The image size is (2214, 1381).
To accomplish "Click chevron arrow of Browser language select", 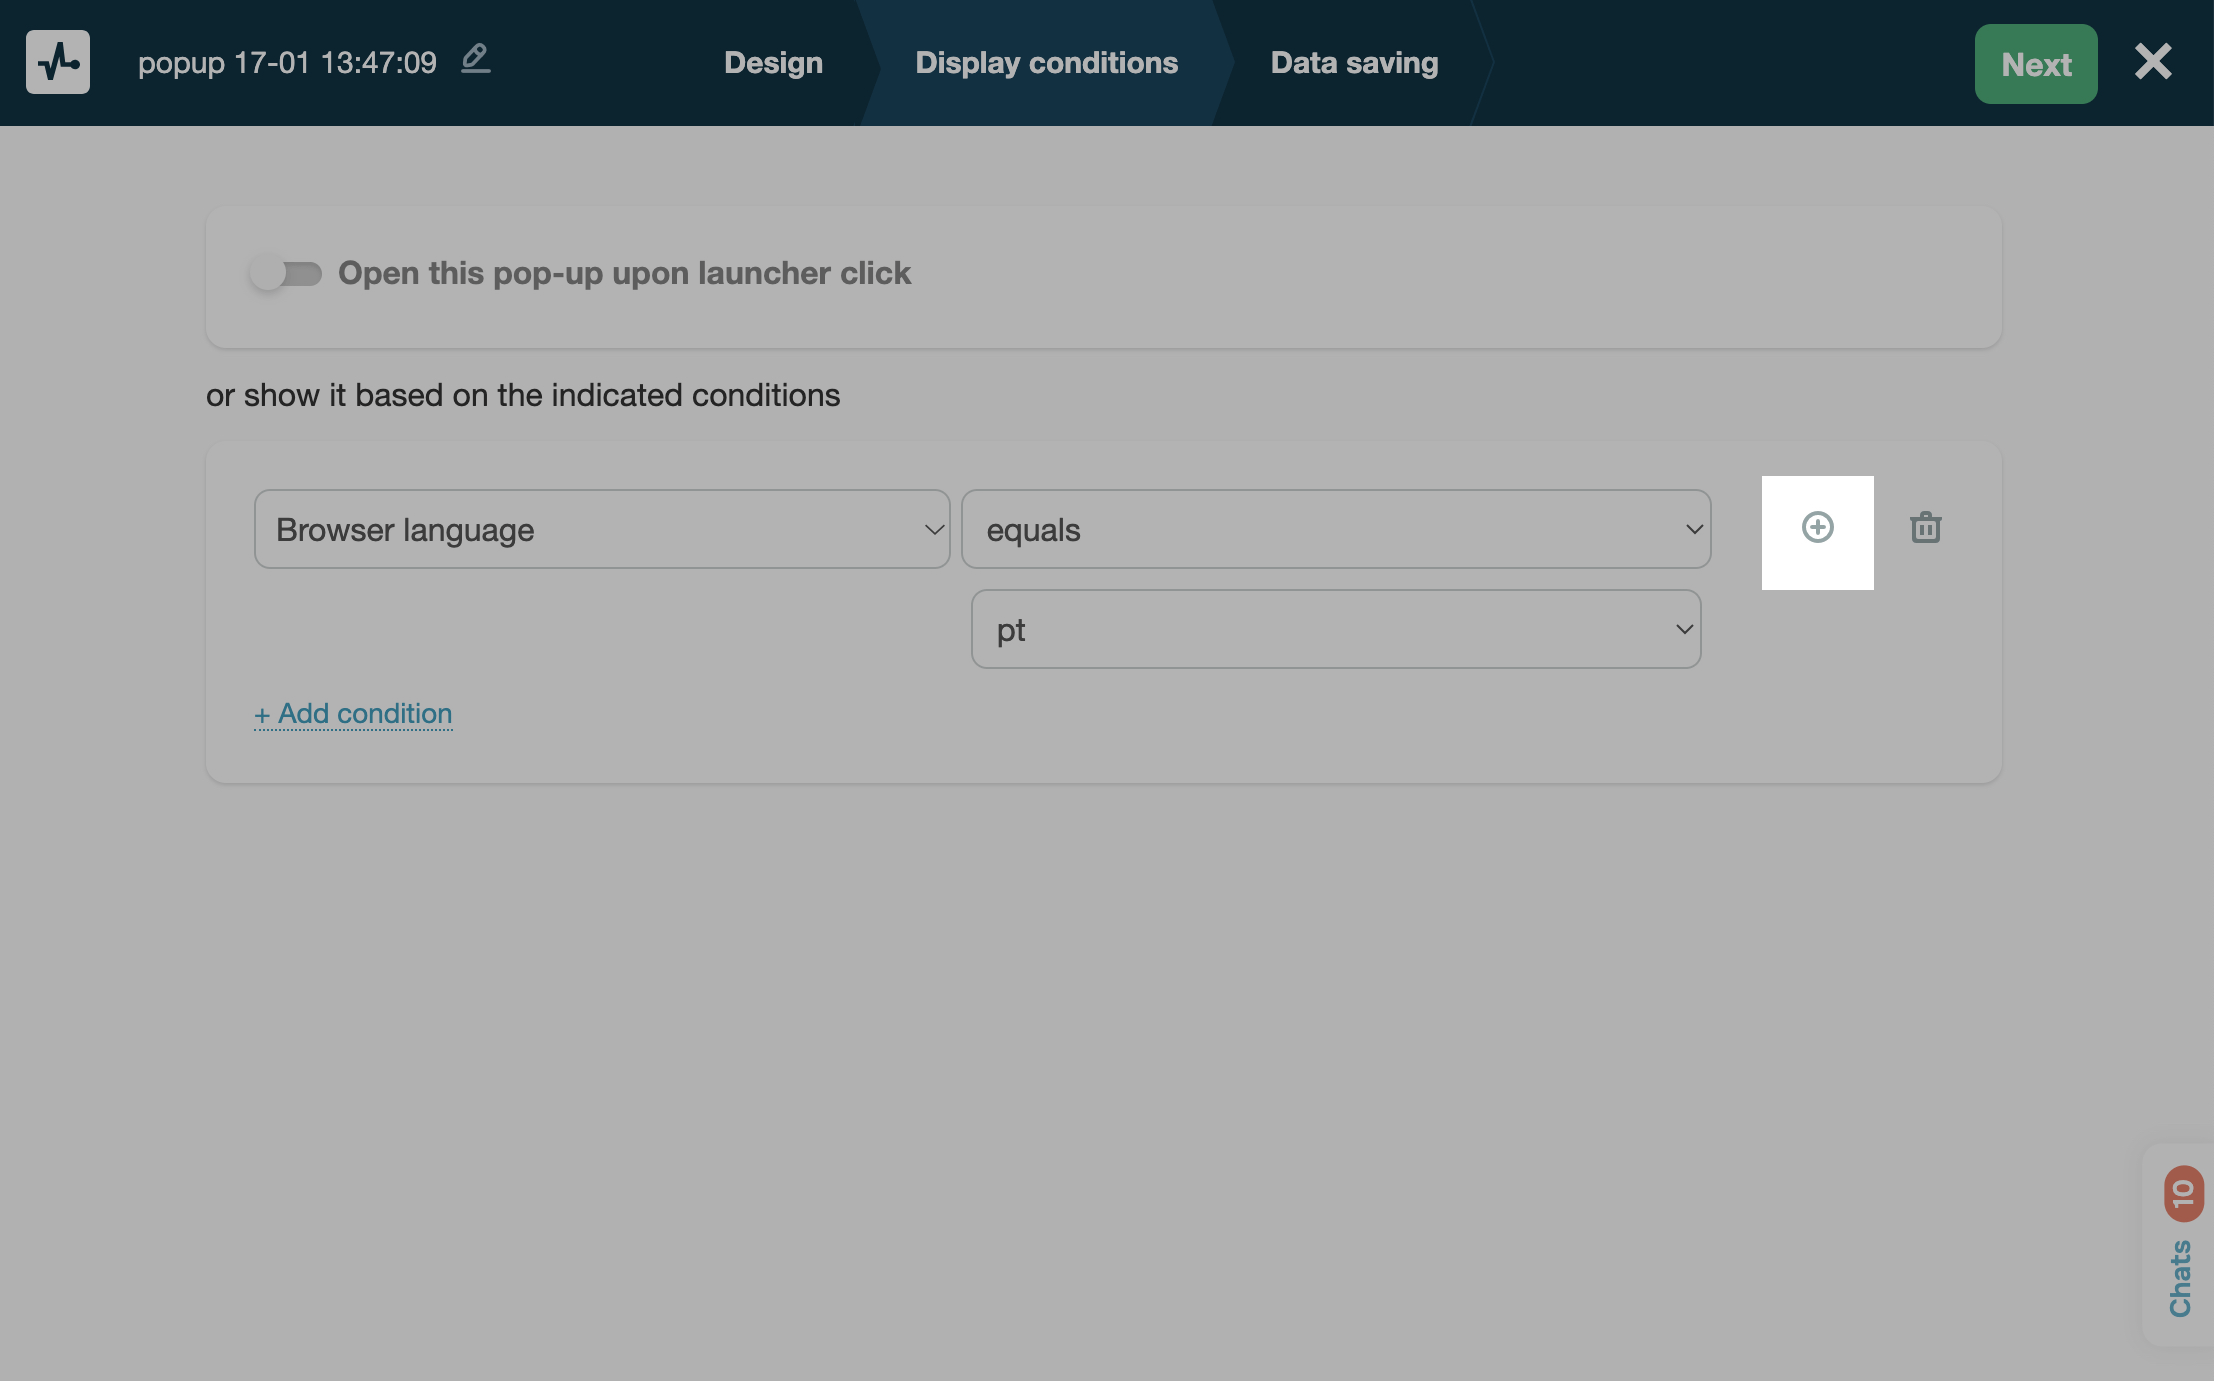I will tap(934, 529).
